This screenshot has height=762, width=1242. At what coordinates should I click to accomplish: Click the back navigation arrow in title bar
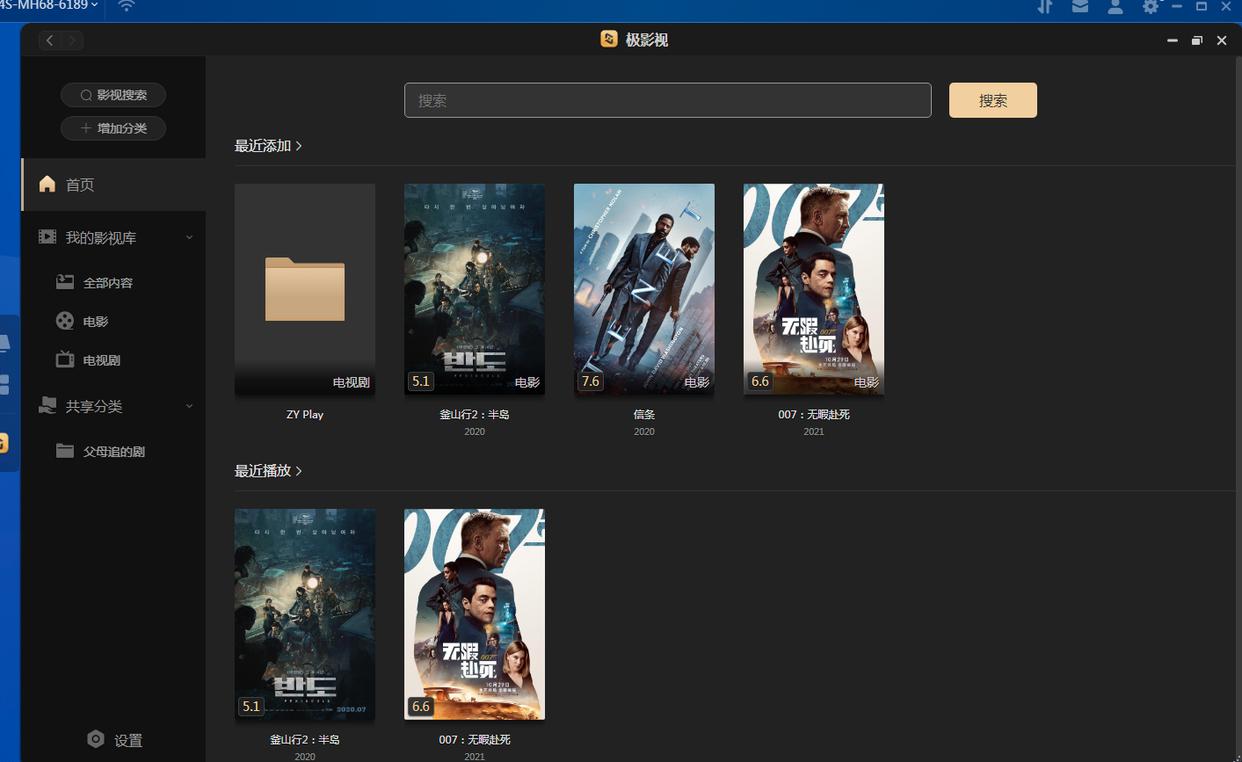[50, 40]
